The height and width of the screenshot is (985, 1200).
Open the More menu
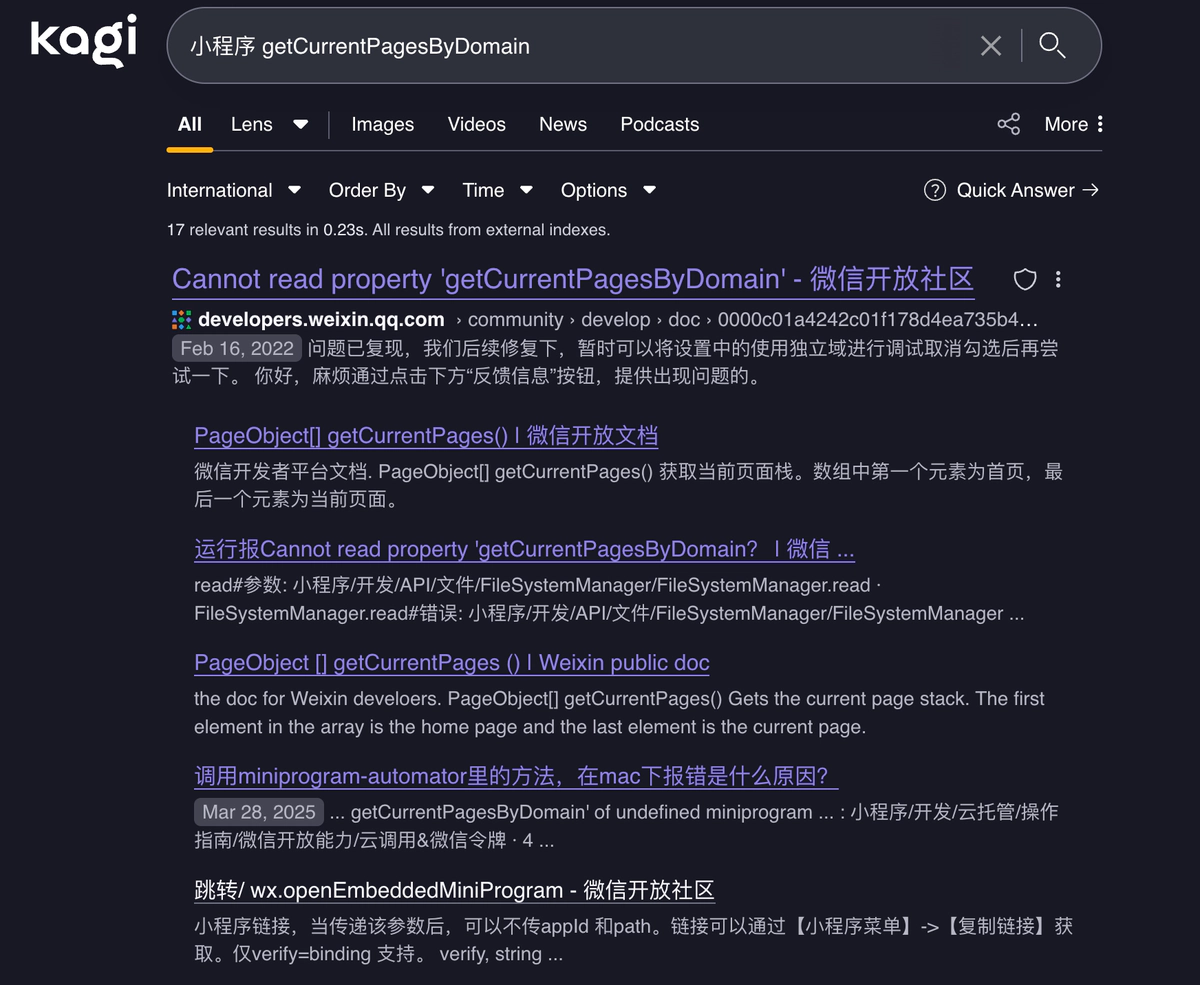tap(1074, 124)
